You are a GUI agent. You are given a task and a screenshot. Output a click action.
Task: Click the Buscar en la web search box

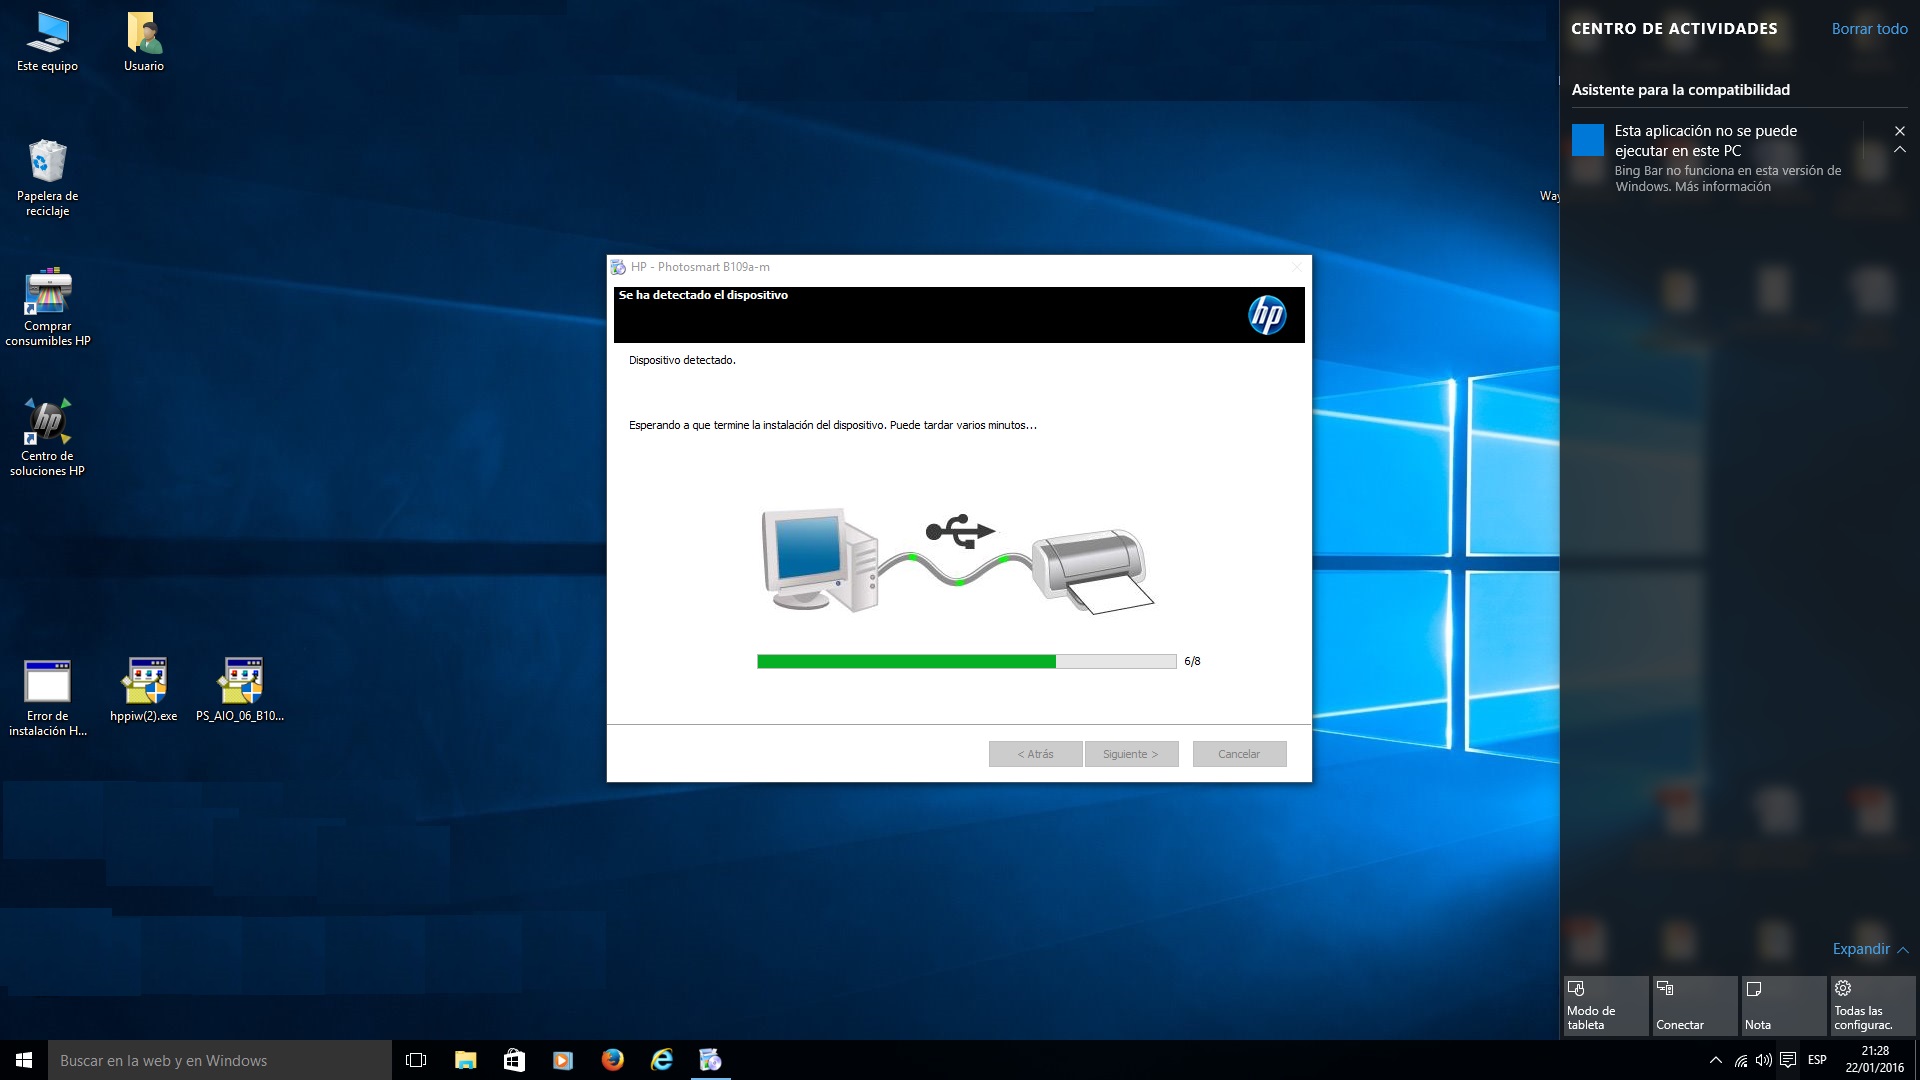coord(220,1060)
